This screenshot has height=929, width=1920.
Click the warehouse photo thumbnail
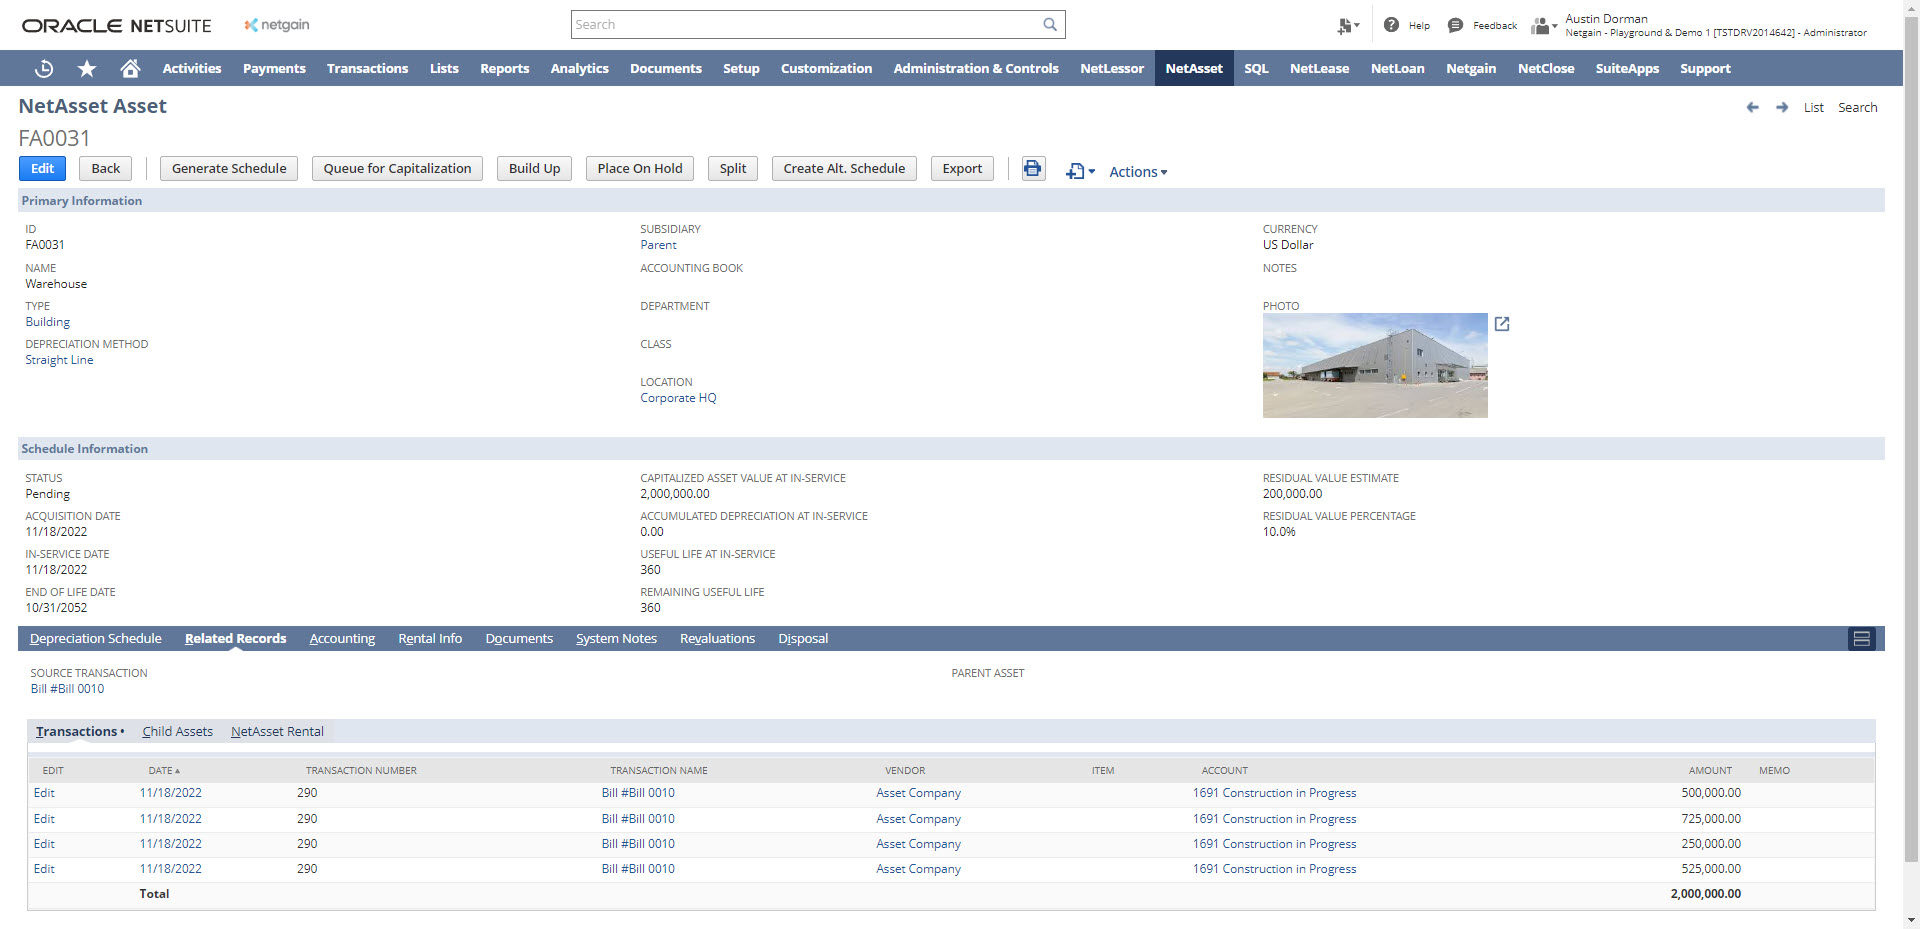(x=1374, y=365)
